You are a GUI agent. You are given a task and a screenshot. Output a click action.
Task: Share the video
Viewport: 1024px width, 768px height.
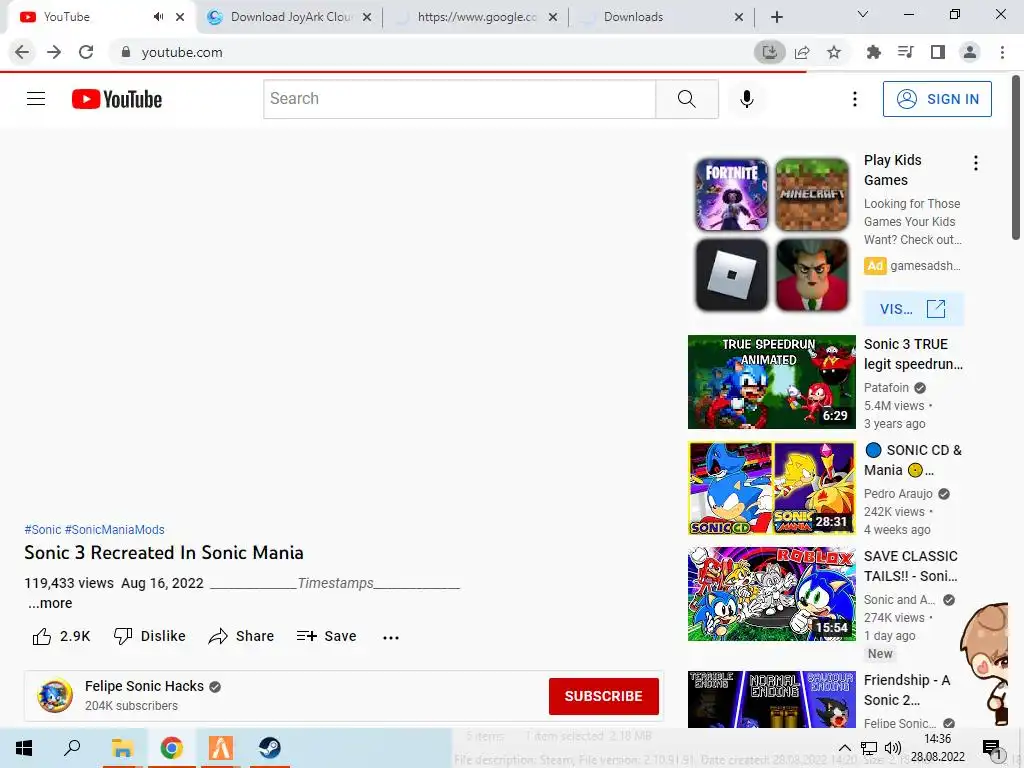coord(241,636)
